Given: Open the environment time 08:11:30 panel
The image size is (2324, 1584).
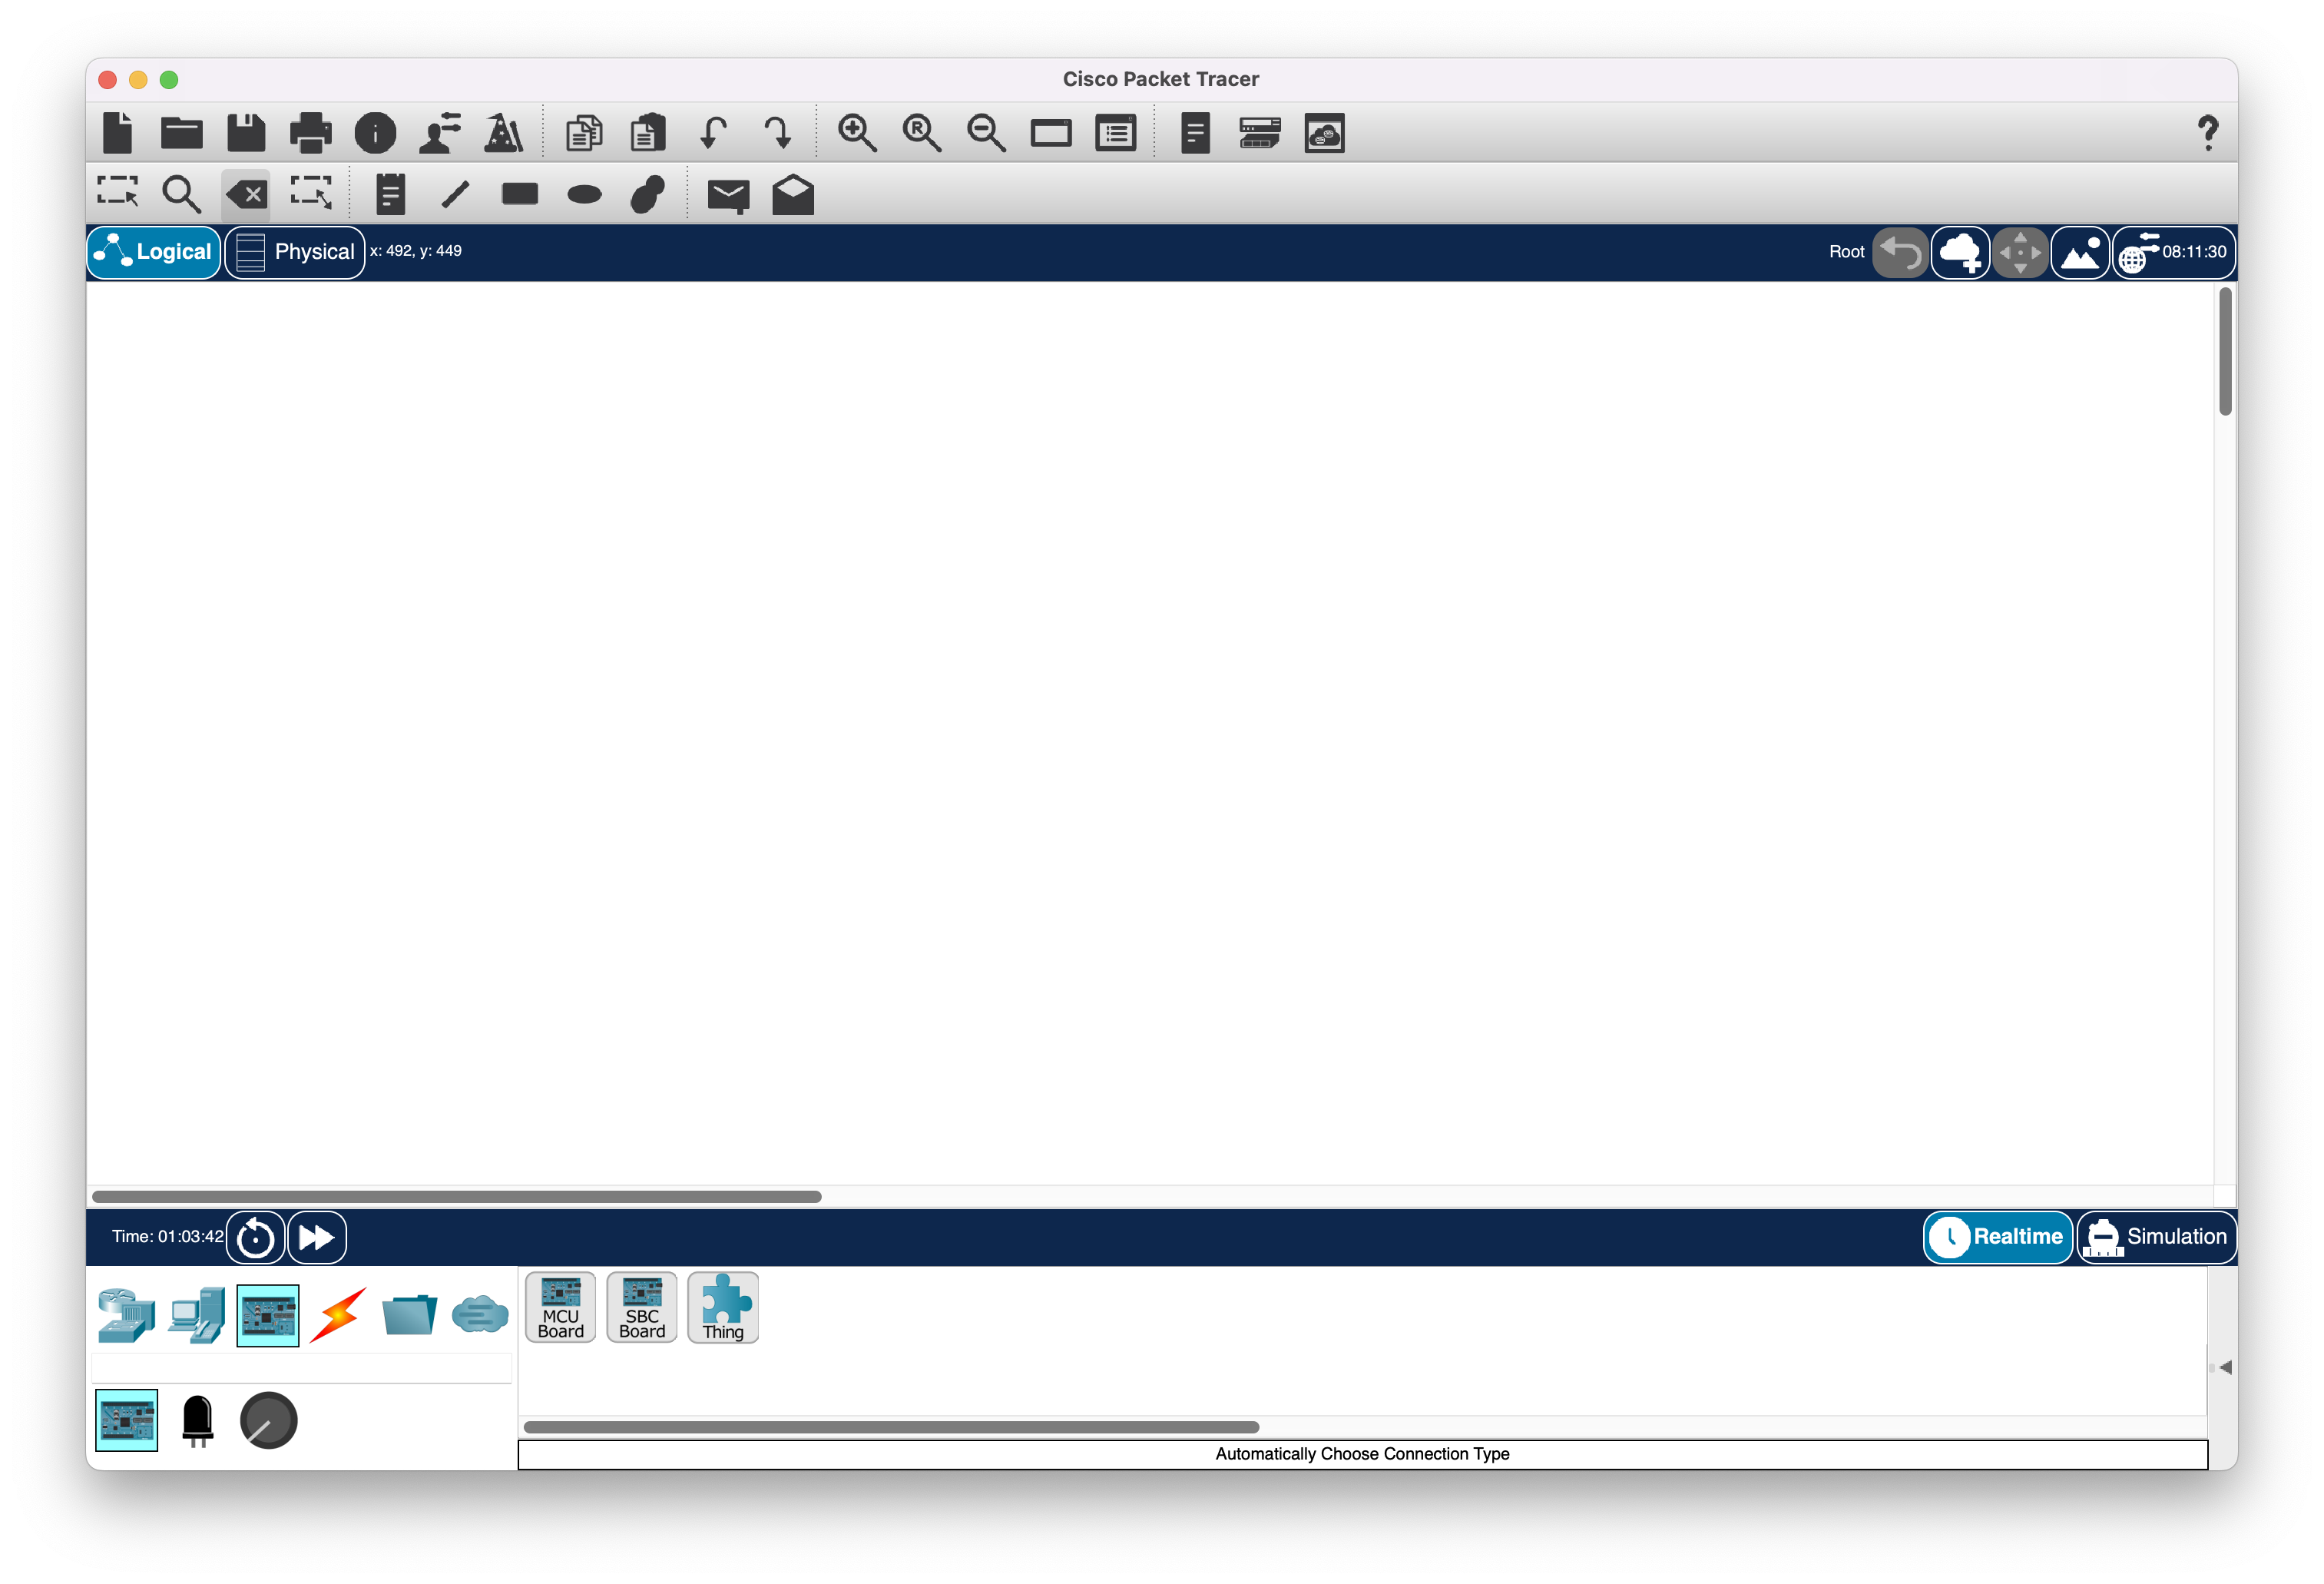Looking at the screenshot, I should (x=2174, y=252).
